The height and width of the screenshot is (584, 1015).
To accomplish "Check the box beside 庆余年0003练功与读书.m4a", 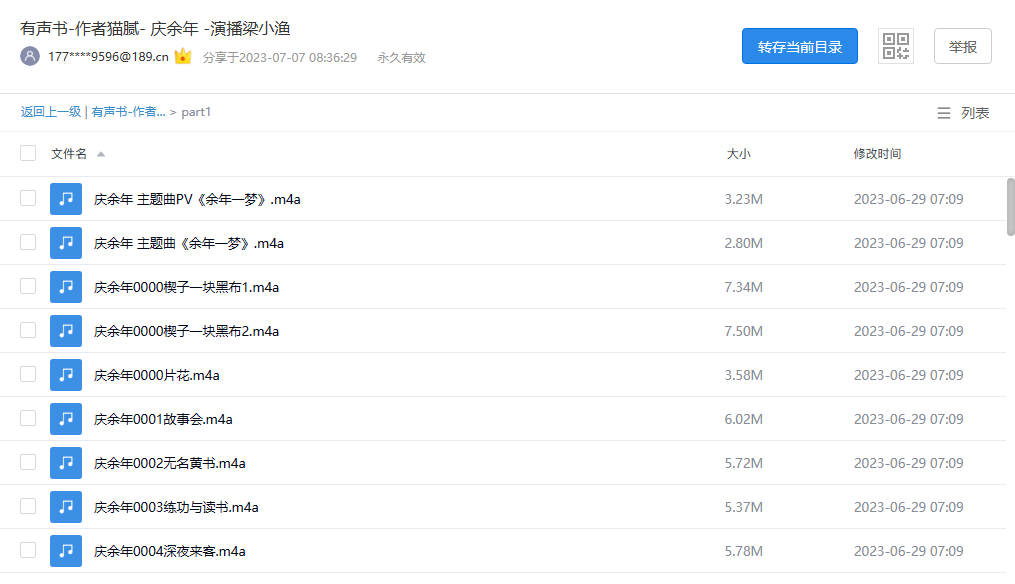I will pyautogui.click(x=28, y=507).
